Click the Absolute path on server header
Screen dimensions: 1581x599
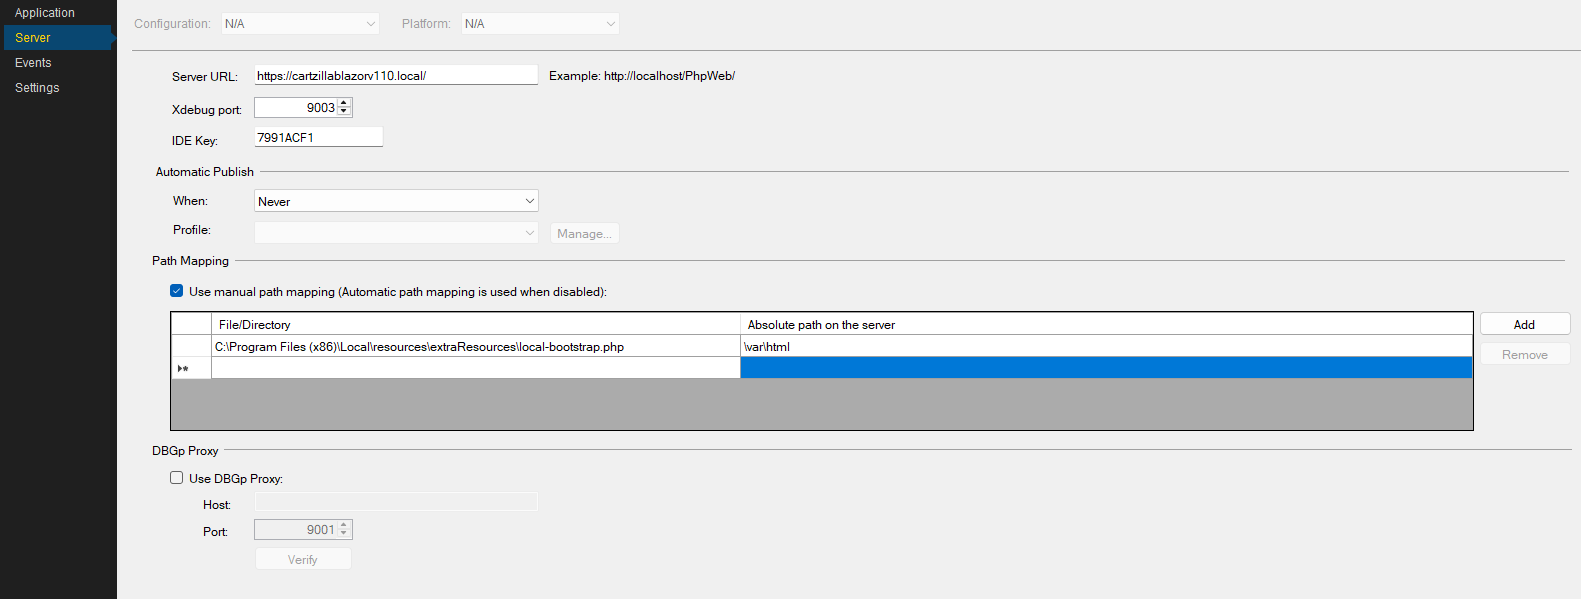(1105, 325)
